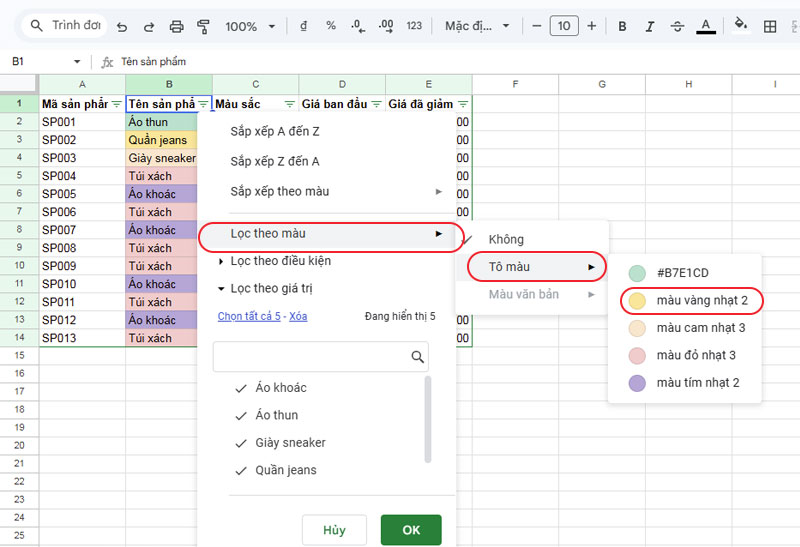Toggle italic formatting
Screen dimensions: 800x547
[649, 26]
